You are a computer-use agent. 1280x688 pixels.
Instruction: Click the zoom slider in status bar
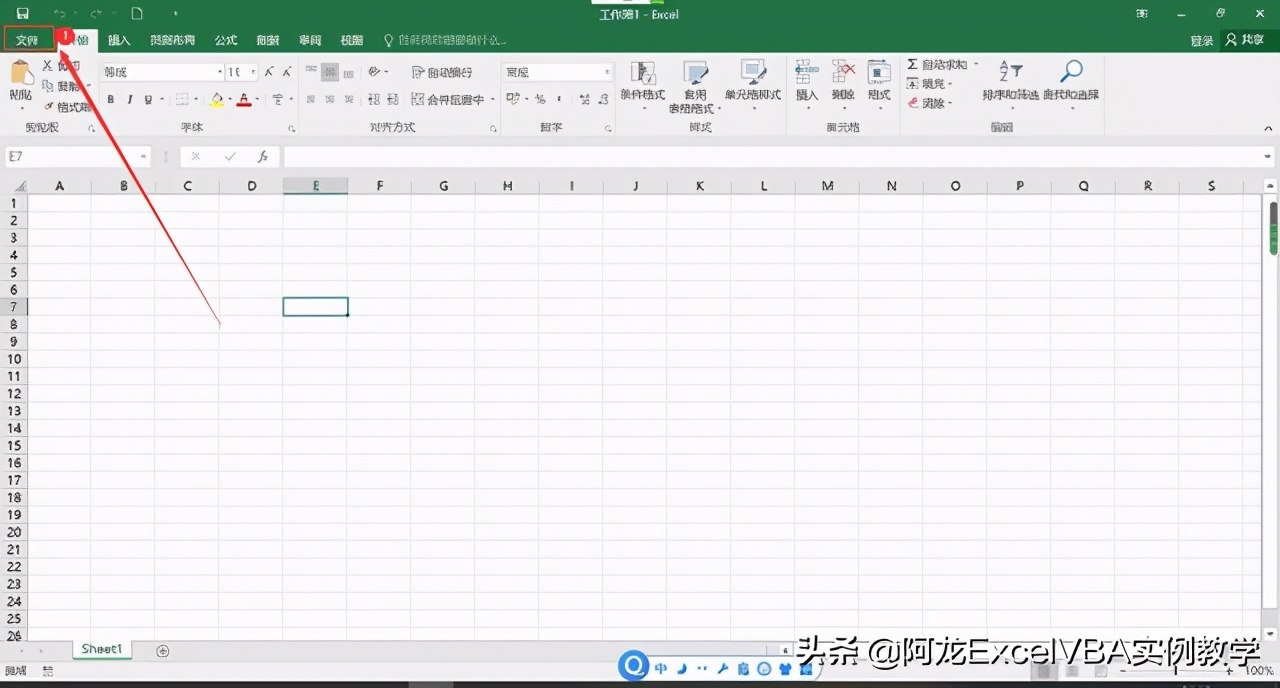[x=1175, y=672]
